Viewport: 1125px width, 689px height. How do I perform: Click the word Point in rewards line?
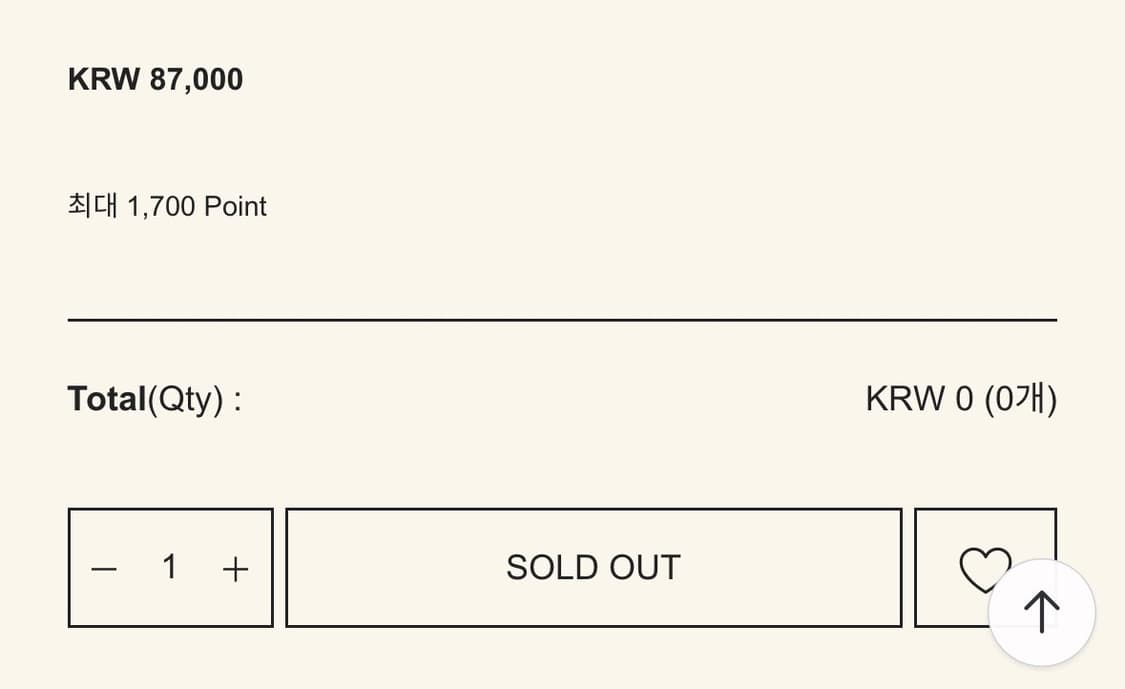point(235,207)
